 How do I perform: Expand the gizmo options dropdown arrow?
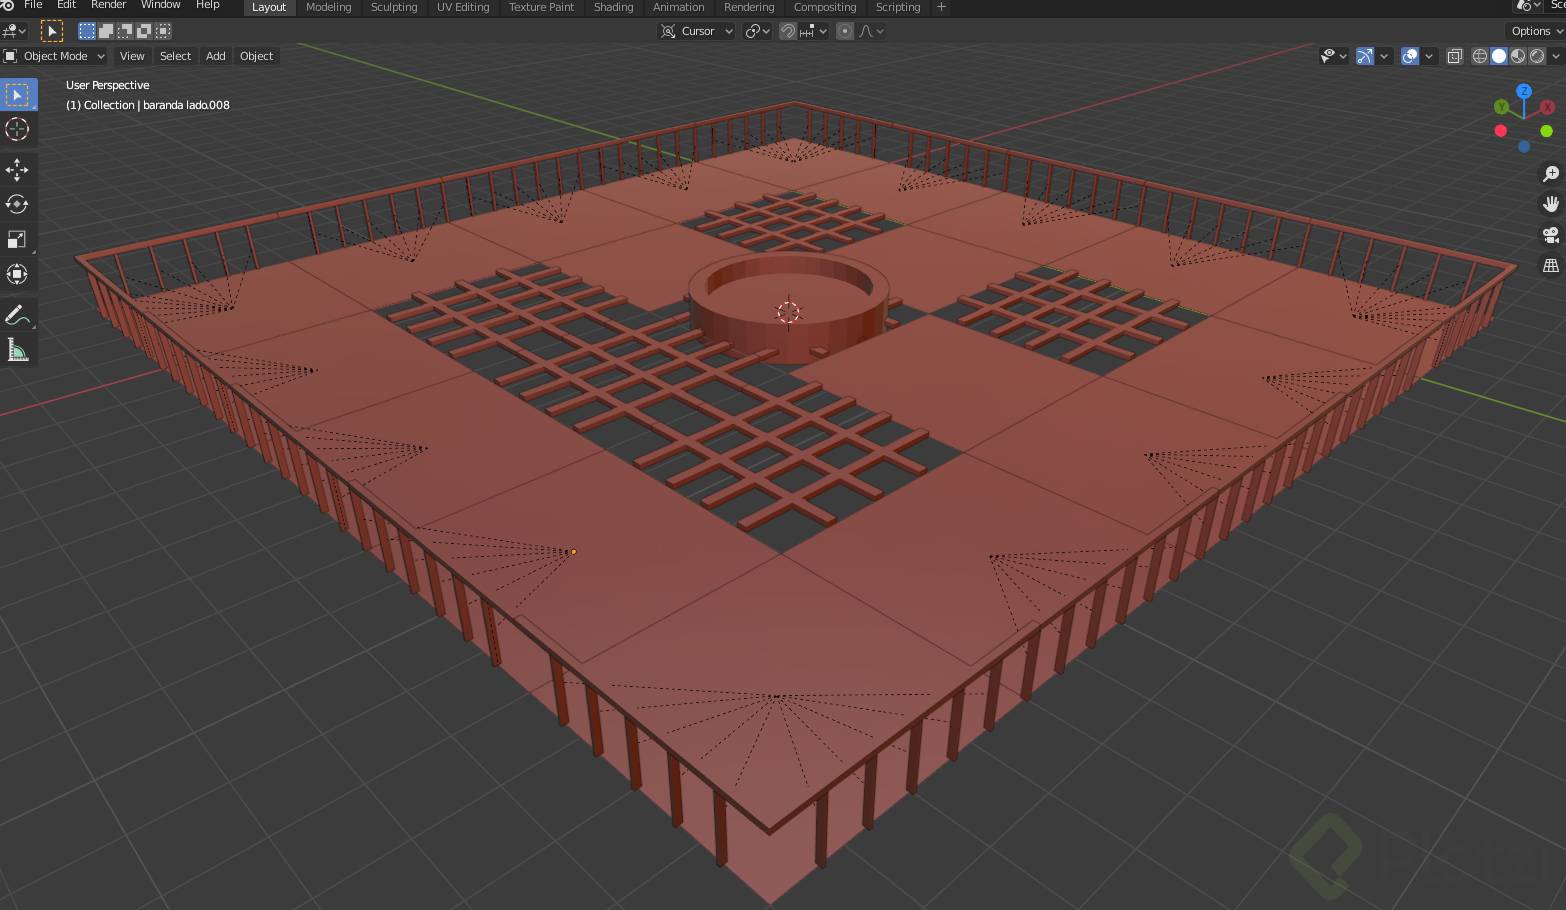pyautogui.click(x=1384, y=56)
